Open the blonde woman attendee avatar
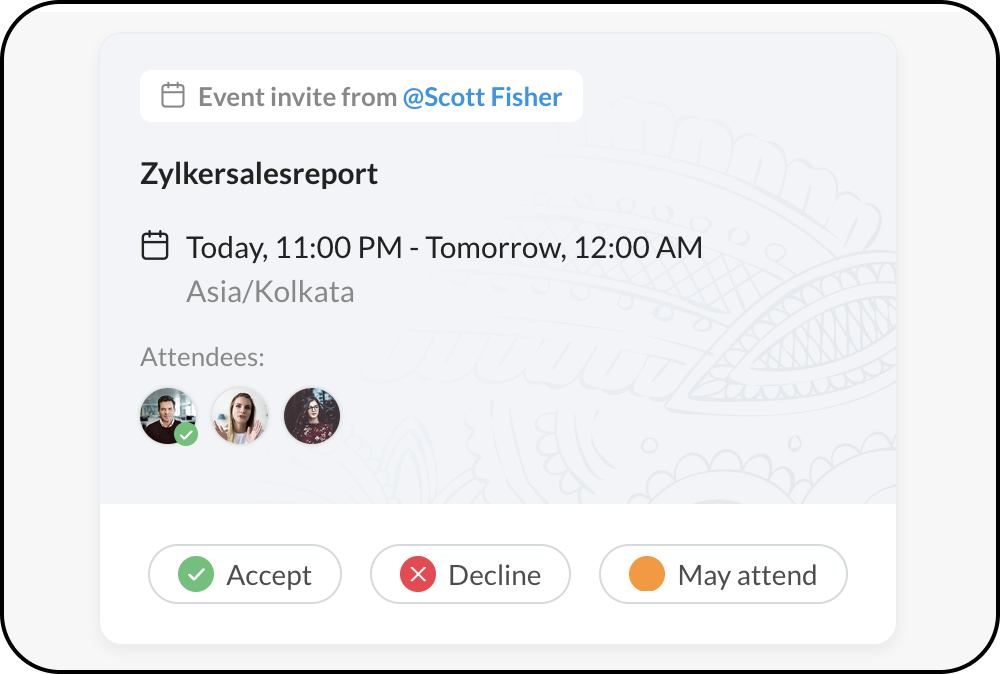The width and height of the screenshot is (1000, 674). pos(240,416)
